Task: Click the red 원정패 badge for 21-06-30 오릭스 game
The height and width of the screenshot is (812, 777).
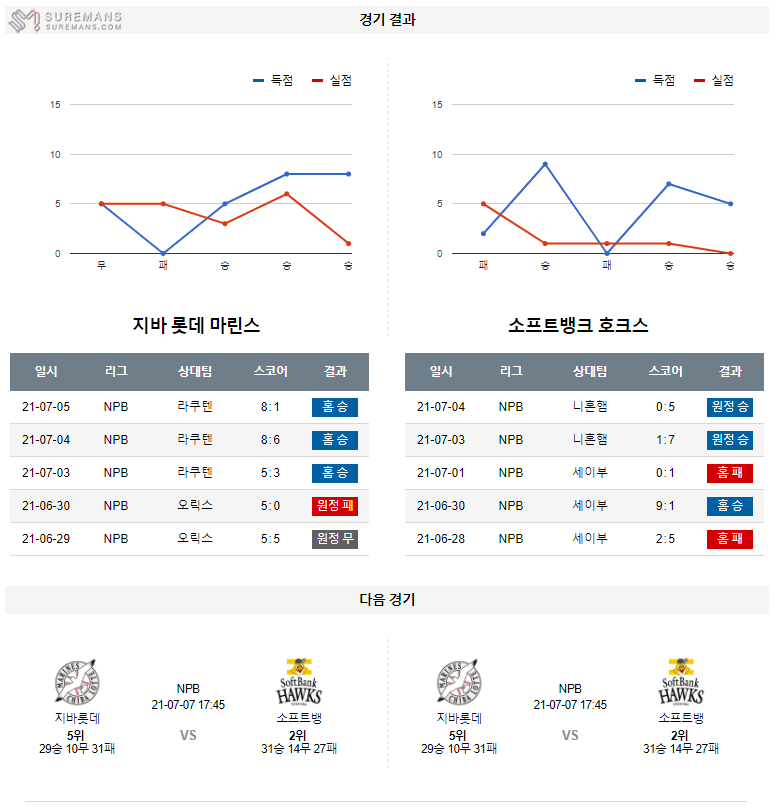Action: tap(335, 506)
